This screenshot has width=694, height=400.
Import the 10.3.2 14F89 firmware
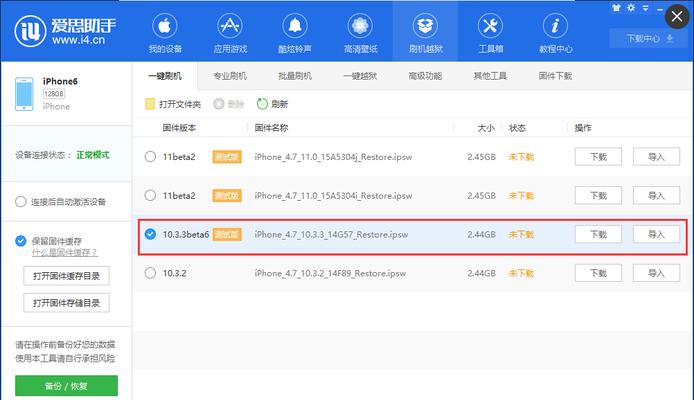tap(656, 273)
